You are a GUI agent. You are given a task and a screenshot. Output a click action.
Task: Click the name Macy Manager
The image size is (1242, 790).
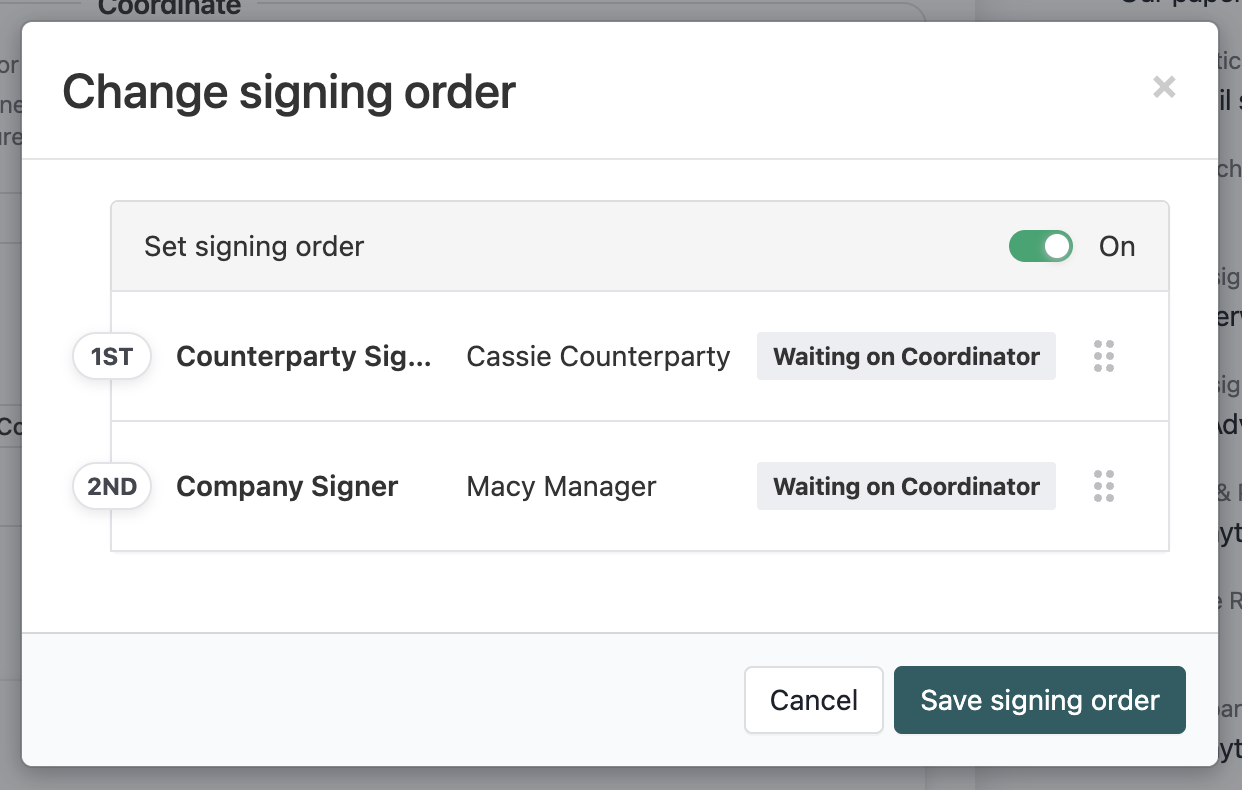(561, 487)
